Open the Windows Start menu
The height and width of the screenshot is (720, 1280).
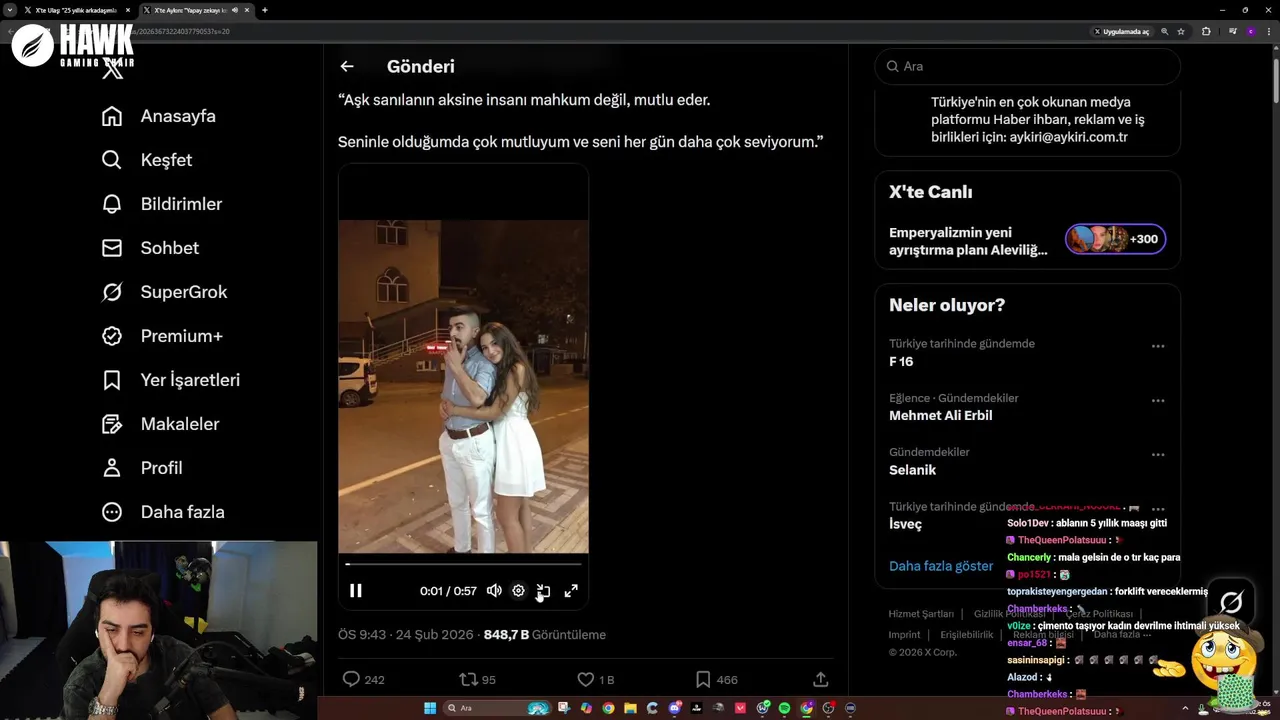[x=430, y=708]
